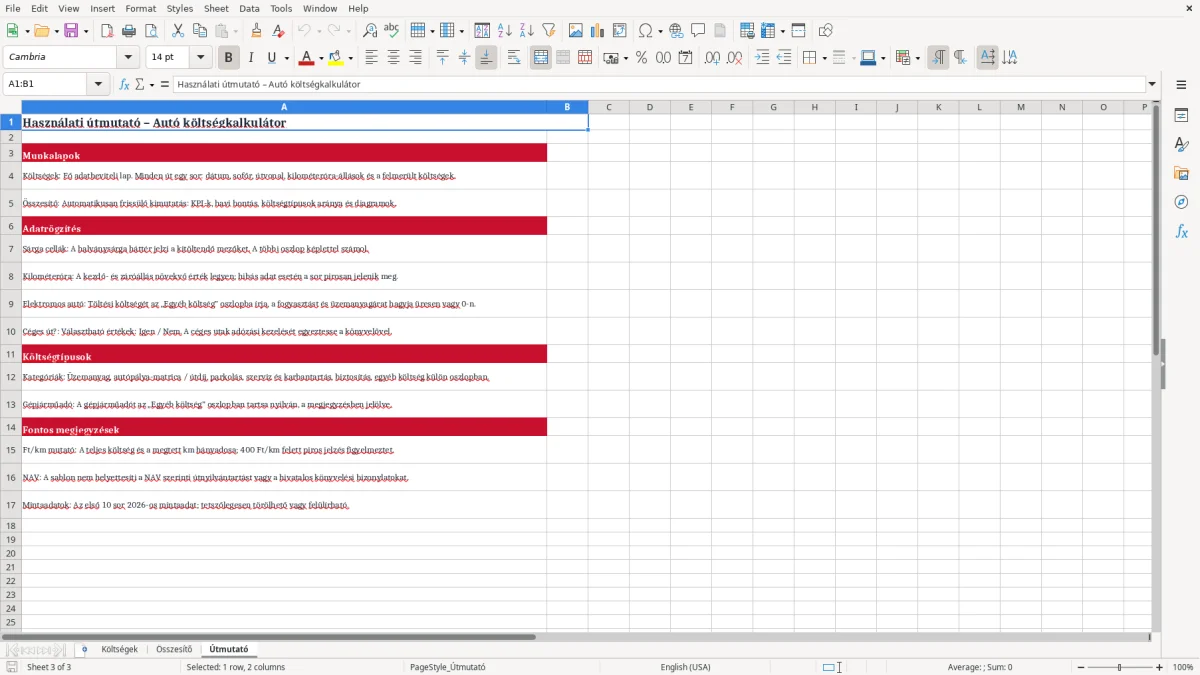Click the zoom-in plus button
This screenshot has height=675, width=1200.
point(1159,667)
